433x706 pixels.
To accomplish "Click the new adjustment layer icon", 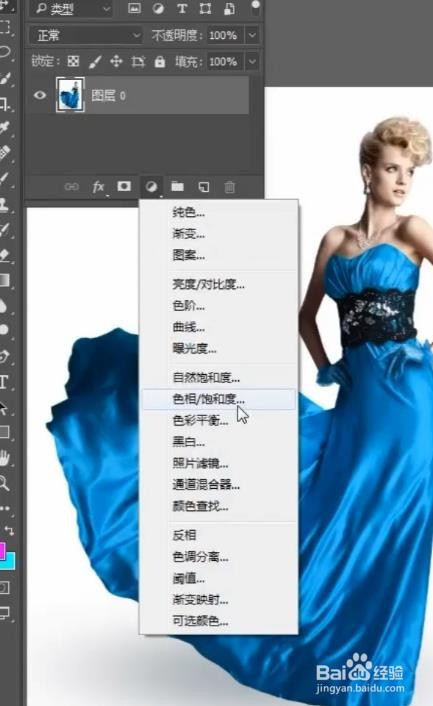I will point(151,187).
